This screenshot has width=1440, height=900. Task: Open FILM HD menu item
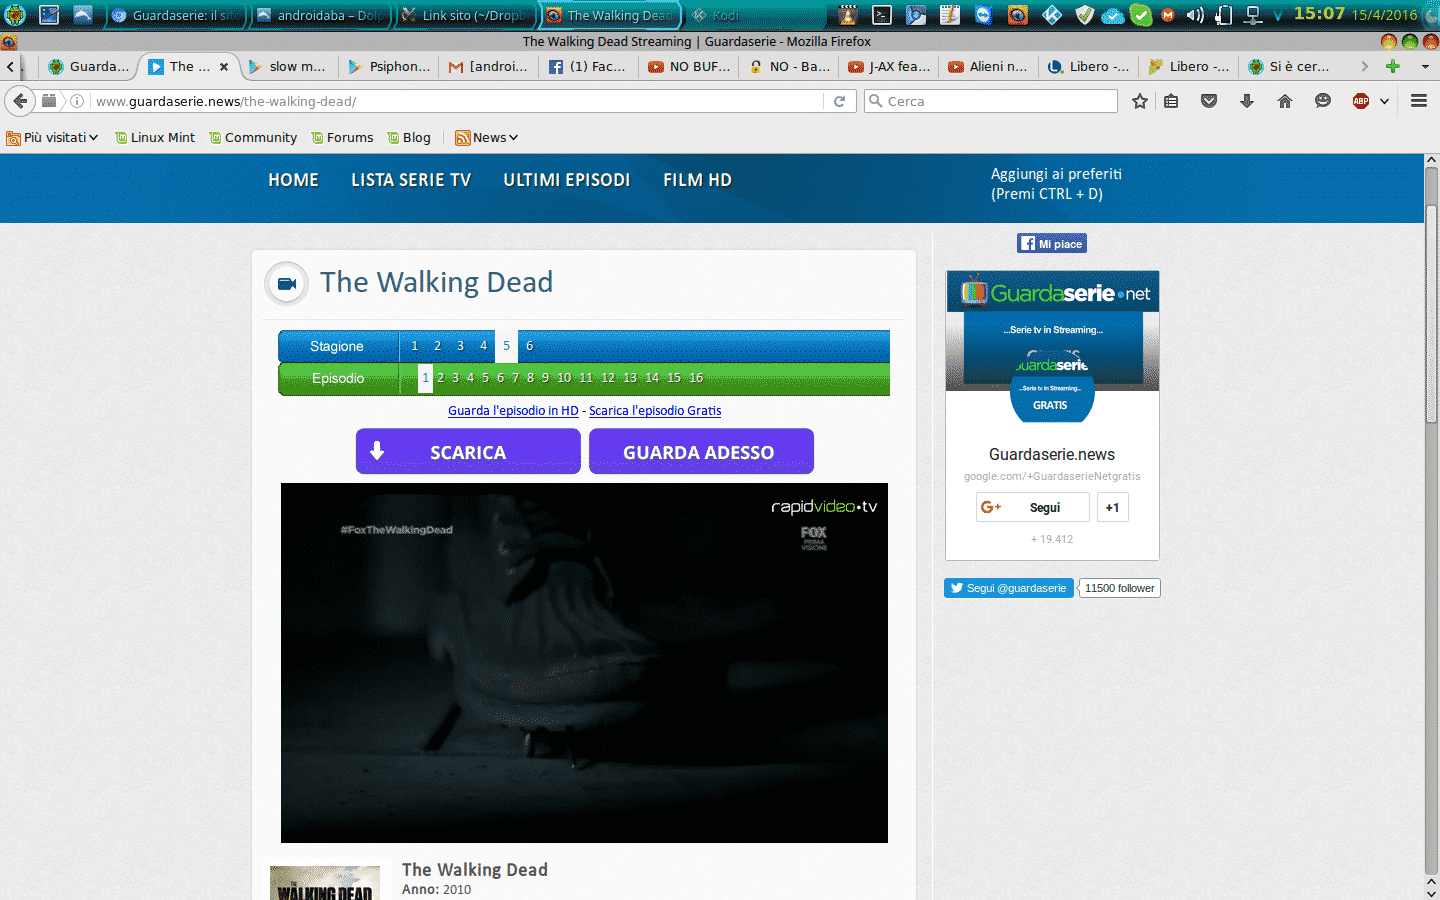698,180
